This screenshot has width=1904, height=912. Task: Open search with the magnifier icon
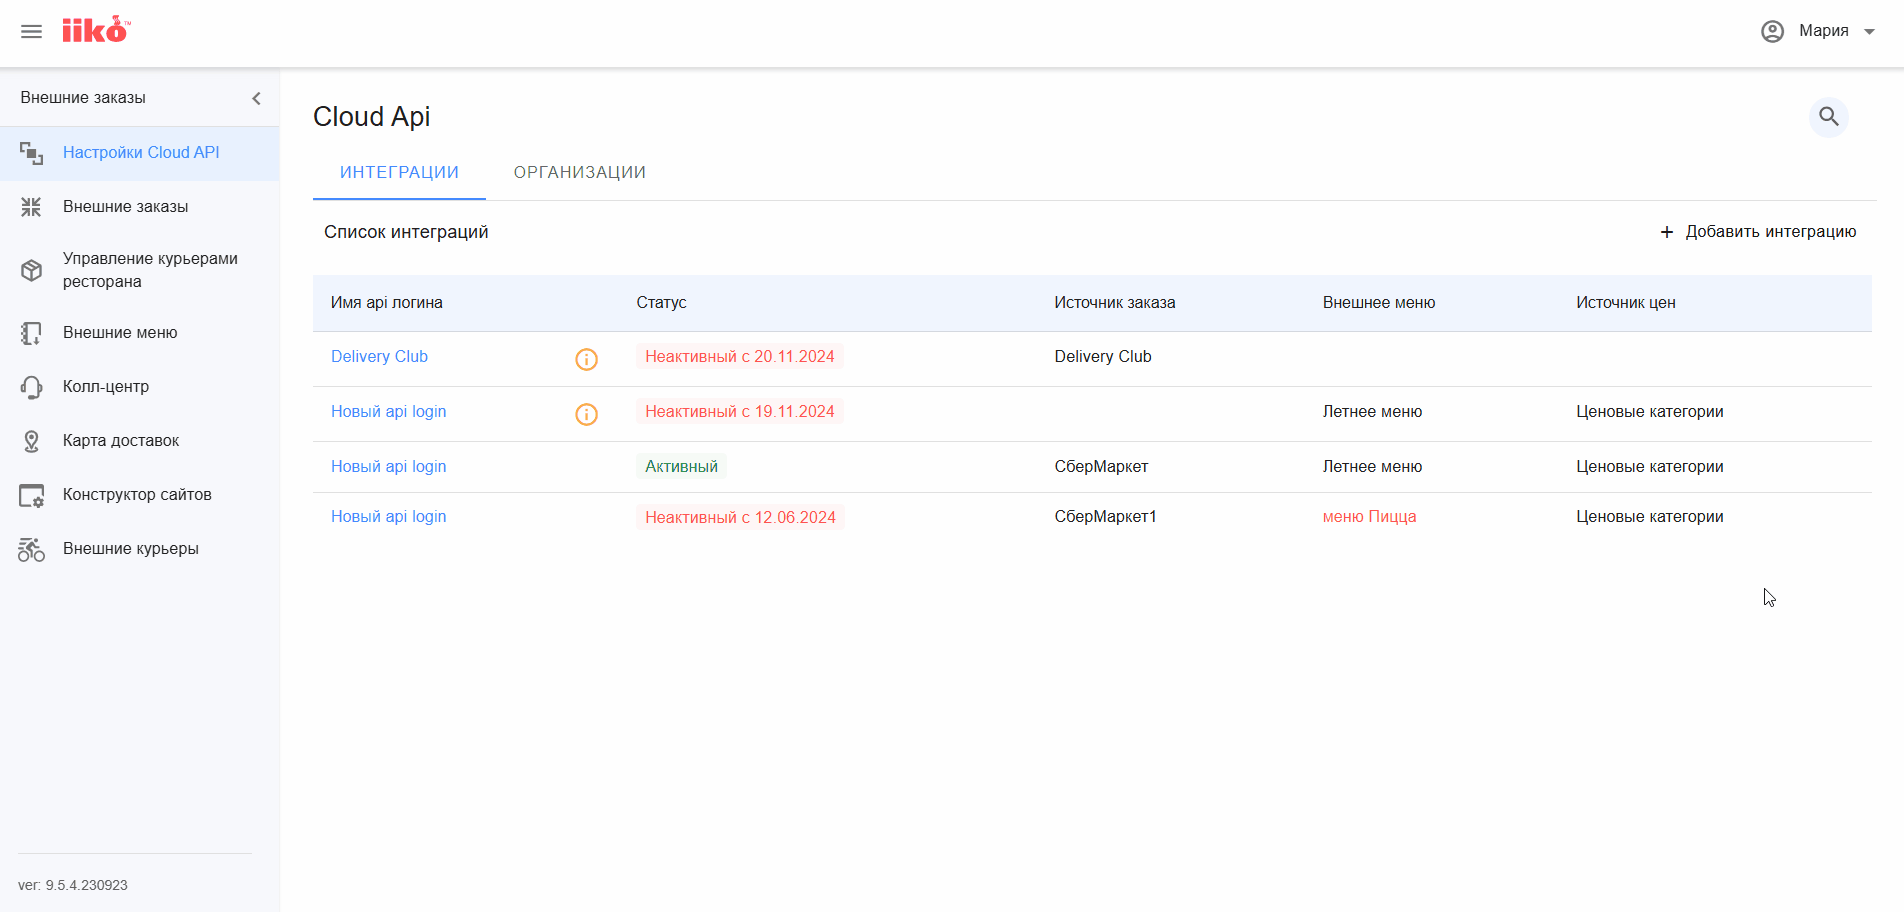[x=1829, y=117]
